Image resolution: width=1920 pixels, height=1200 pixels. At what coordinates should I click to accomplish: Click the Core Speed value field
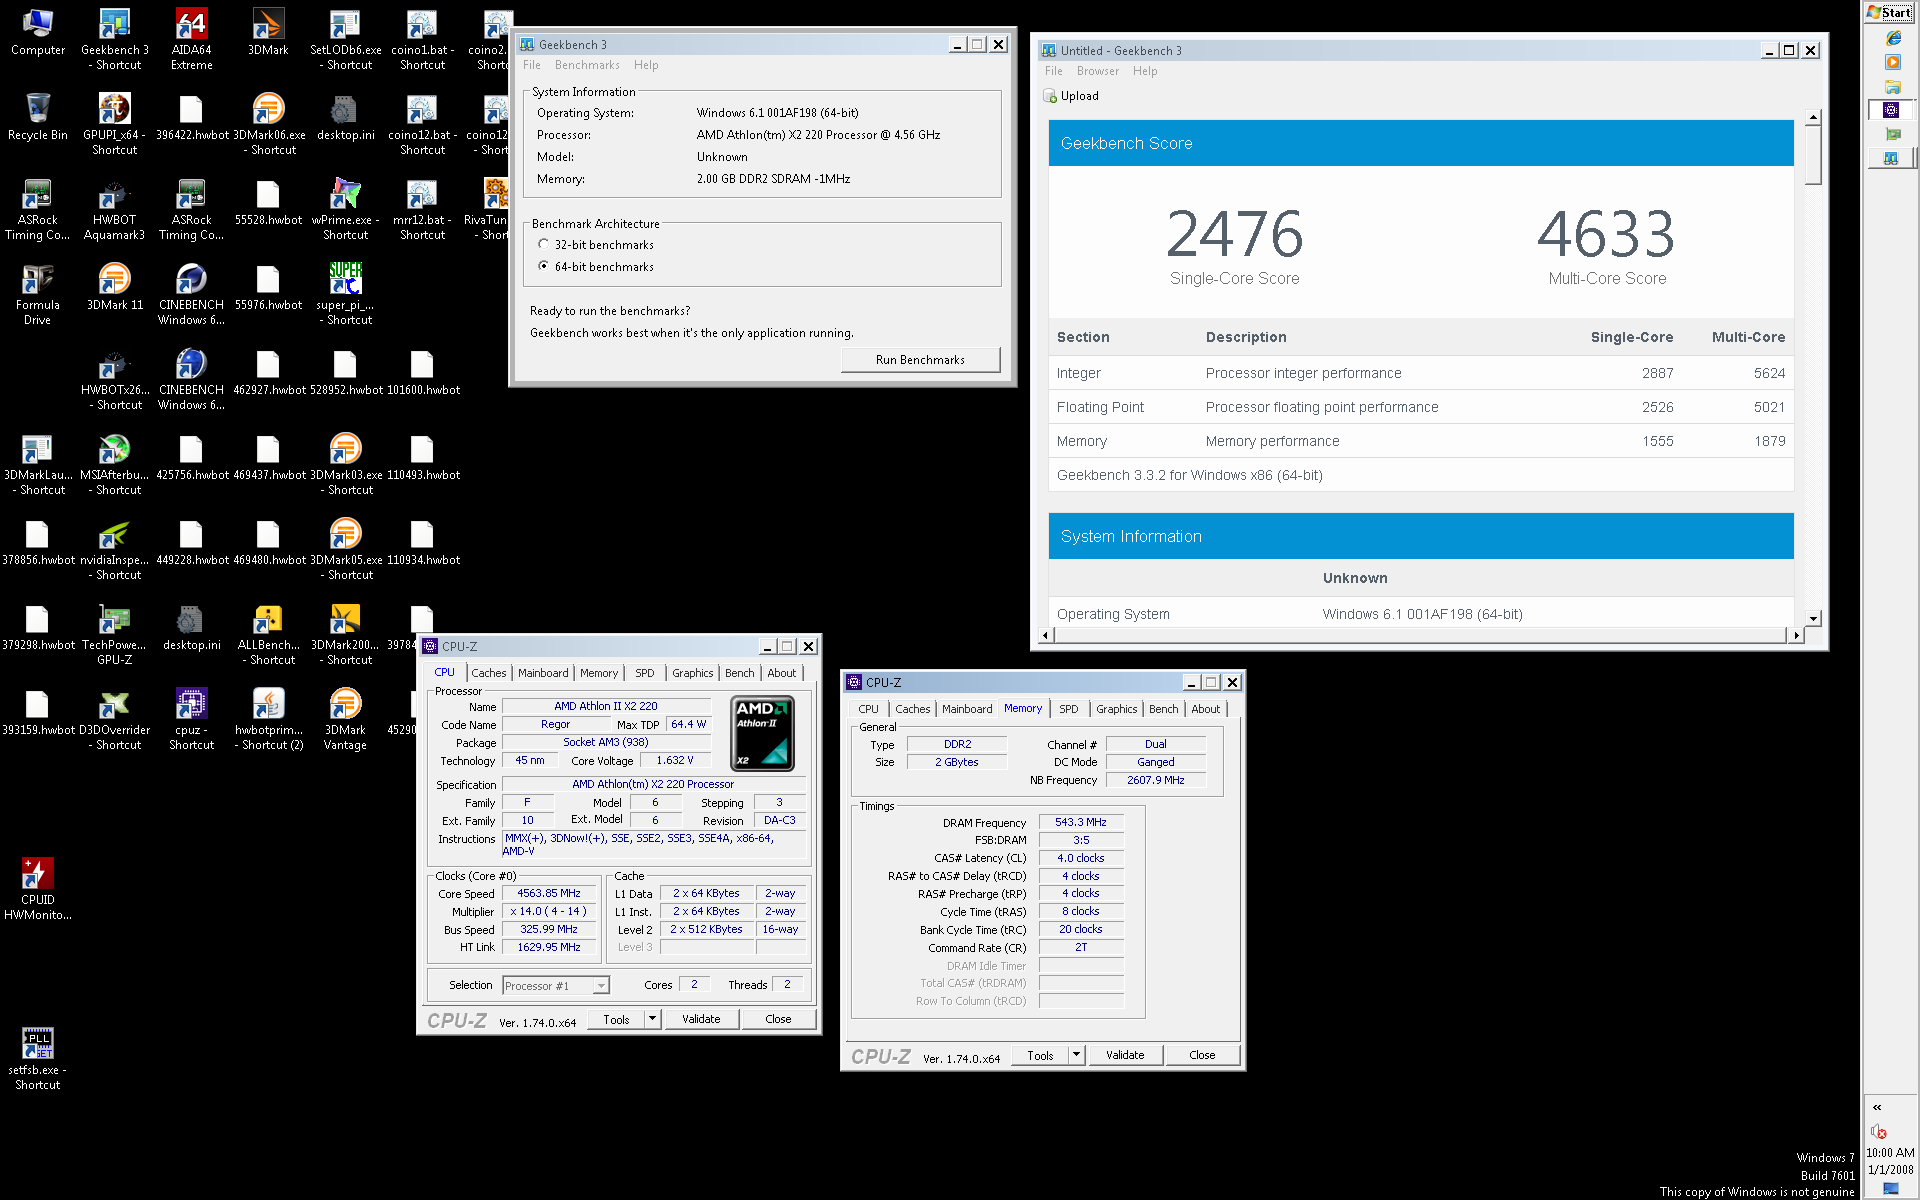point(548,893)
